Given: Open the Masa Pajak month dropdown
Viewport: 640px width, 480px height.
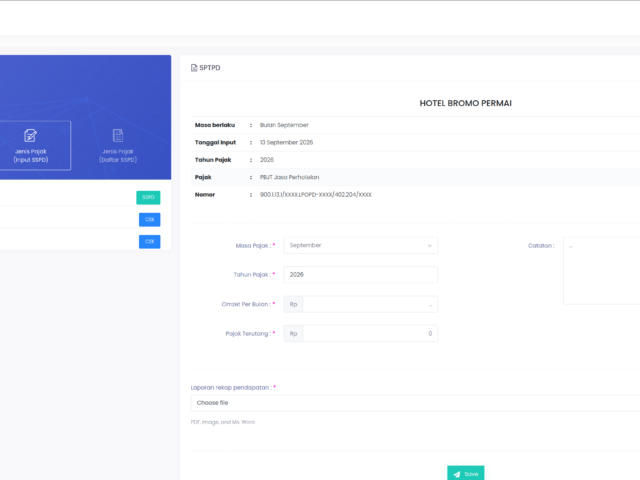Looking at the screenshot, I should click(361, 245).
